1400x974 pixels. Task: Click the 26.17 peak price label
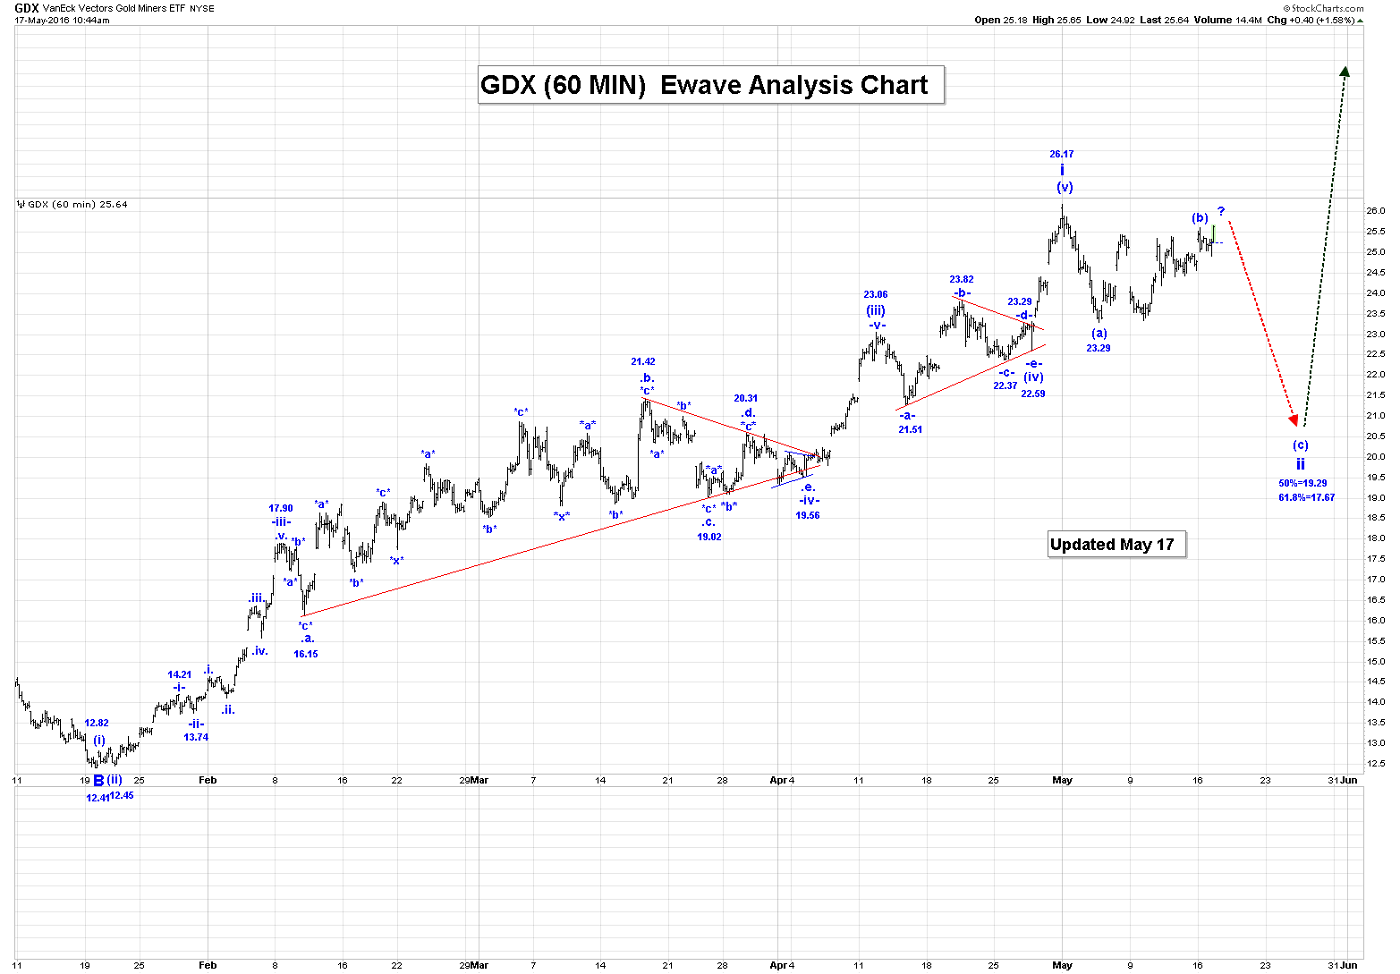point(1061,154)
